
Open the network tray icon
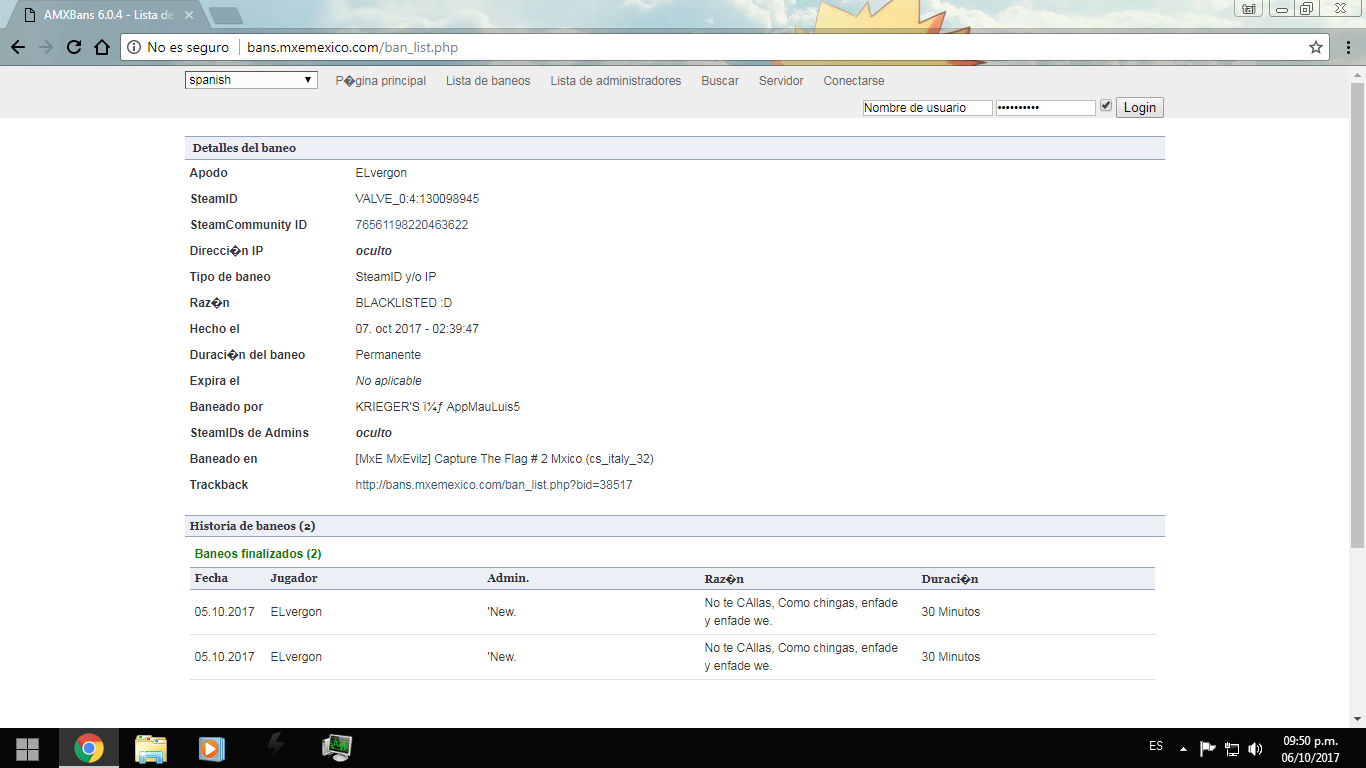click(1232, 748)
